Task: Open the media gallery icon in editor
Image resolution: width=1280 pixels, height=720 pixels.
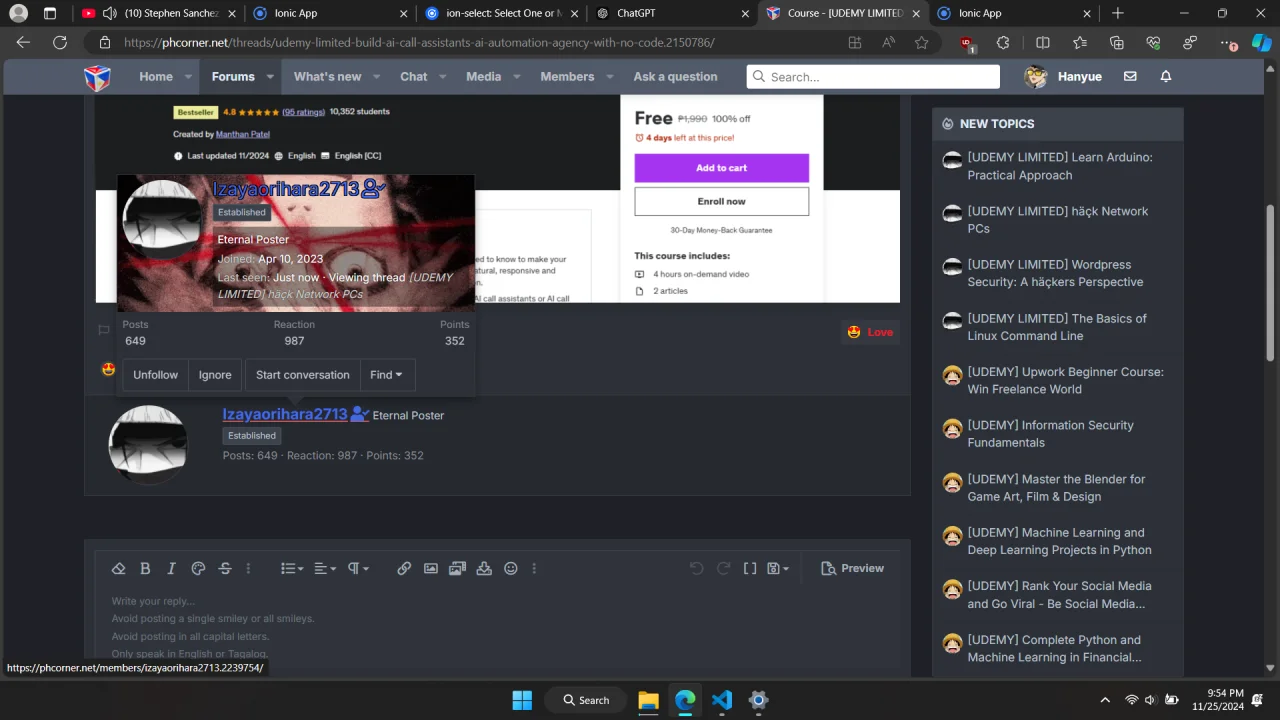Action: pos(457,568)
